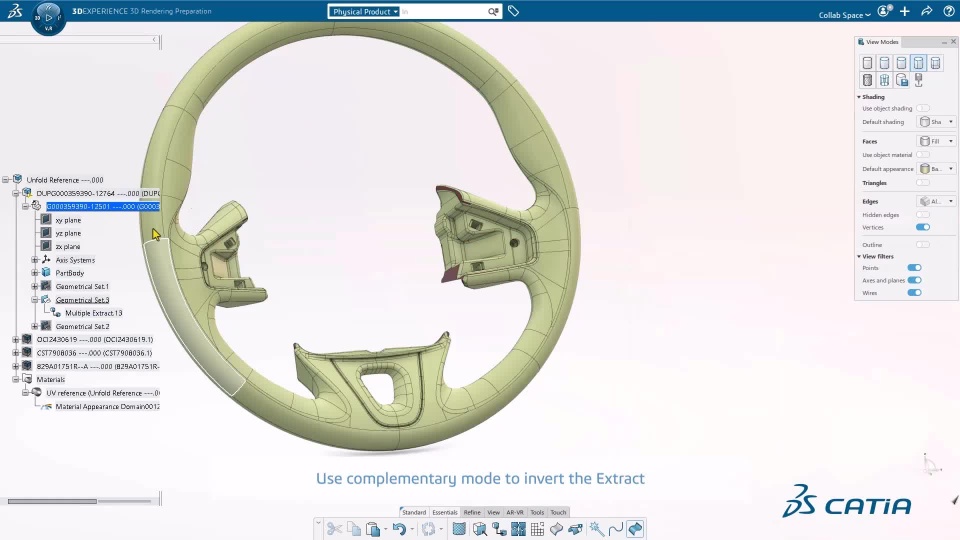Switch to the View tab
960x540 pixels.
tap(493, 512)
